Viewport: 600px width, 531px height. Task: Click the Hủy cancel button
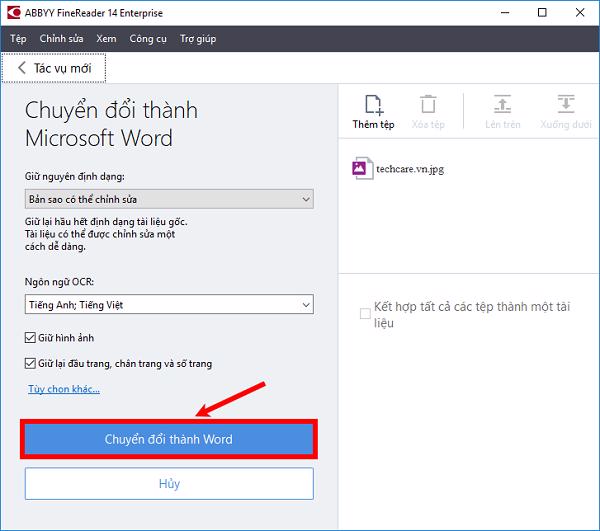coord(169,484)
